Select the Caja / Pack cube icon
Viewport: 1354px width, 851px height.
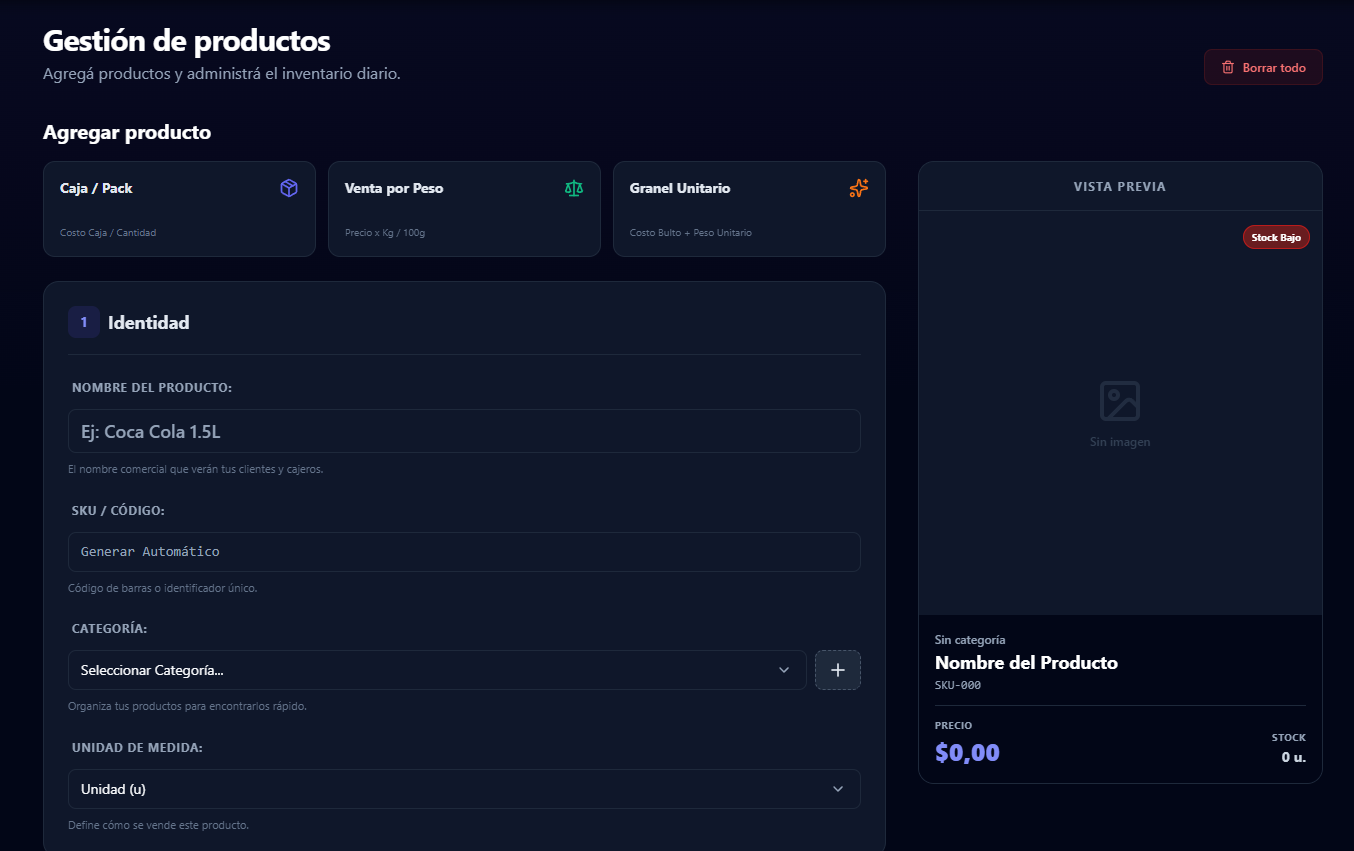tap(289, 187)
